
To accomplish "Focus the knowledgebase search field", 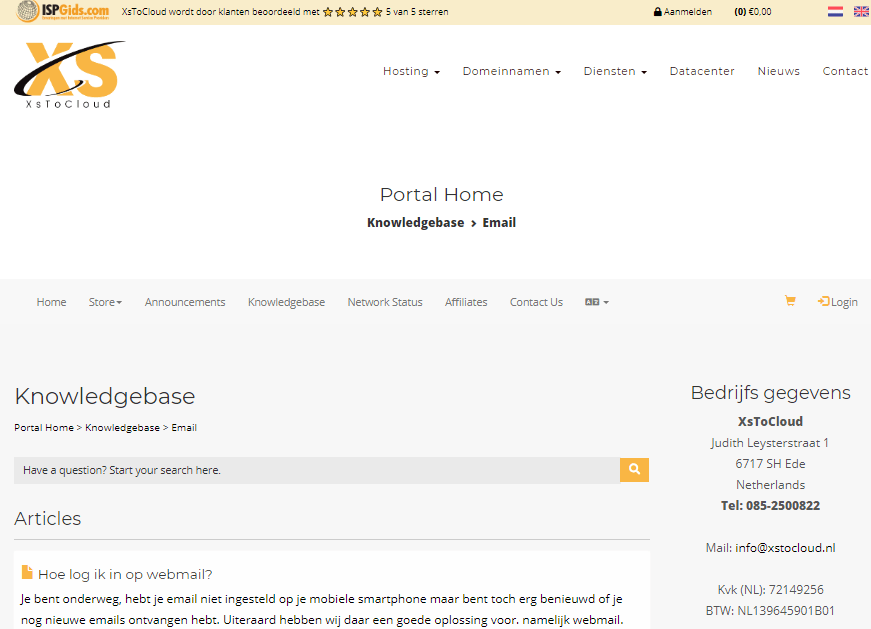I will 317,470.
